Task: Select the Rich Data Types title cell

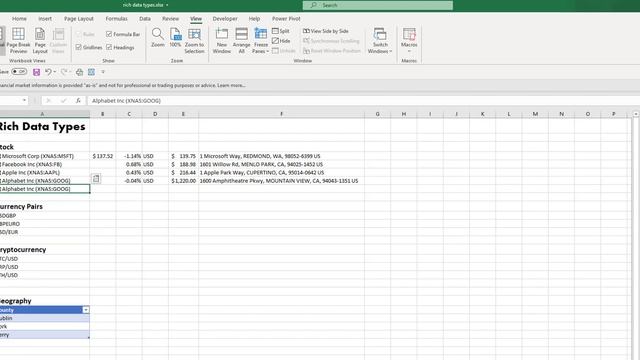Action: pyautogui.click(x=44, y=127)
